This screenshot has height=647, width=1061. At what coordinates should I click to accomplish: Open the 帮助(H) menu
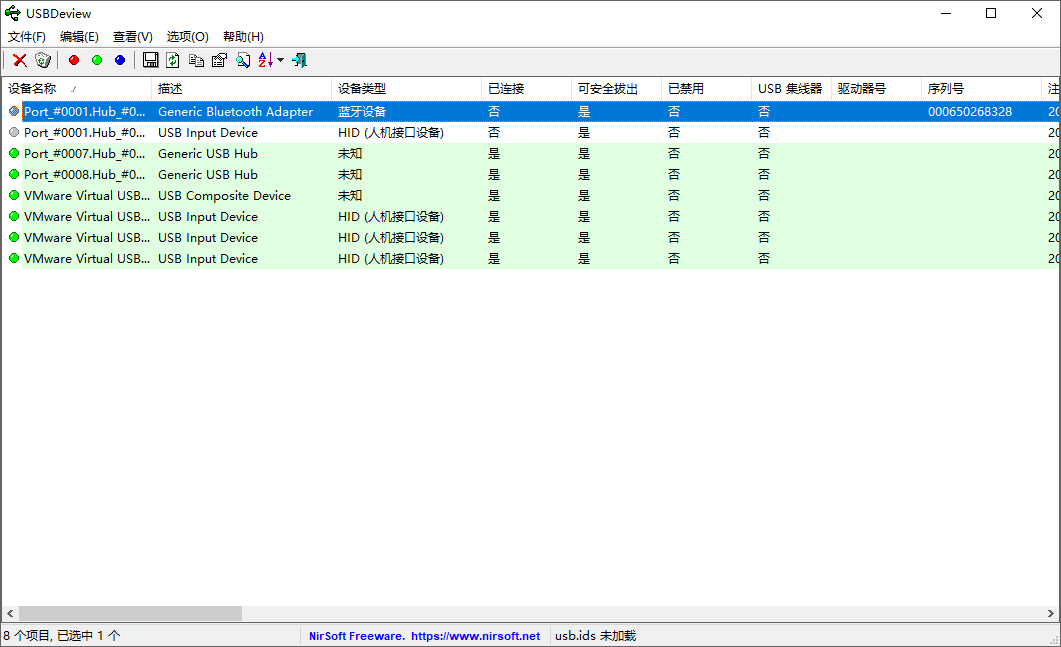tap(243, 37)
